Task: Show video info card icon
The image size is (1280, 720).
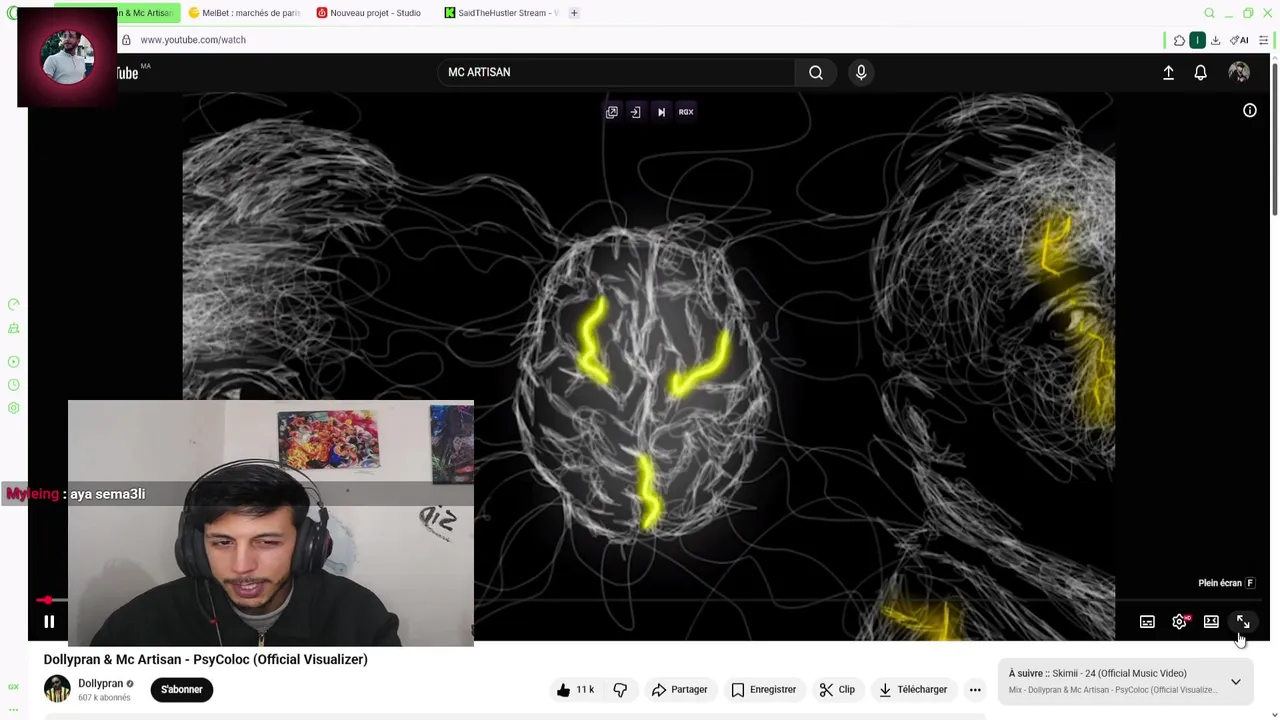Action: pos(1249,111)
